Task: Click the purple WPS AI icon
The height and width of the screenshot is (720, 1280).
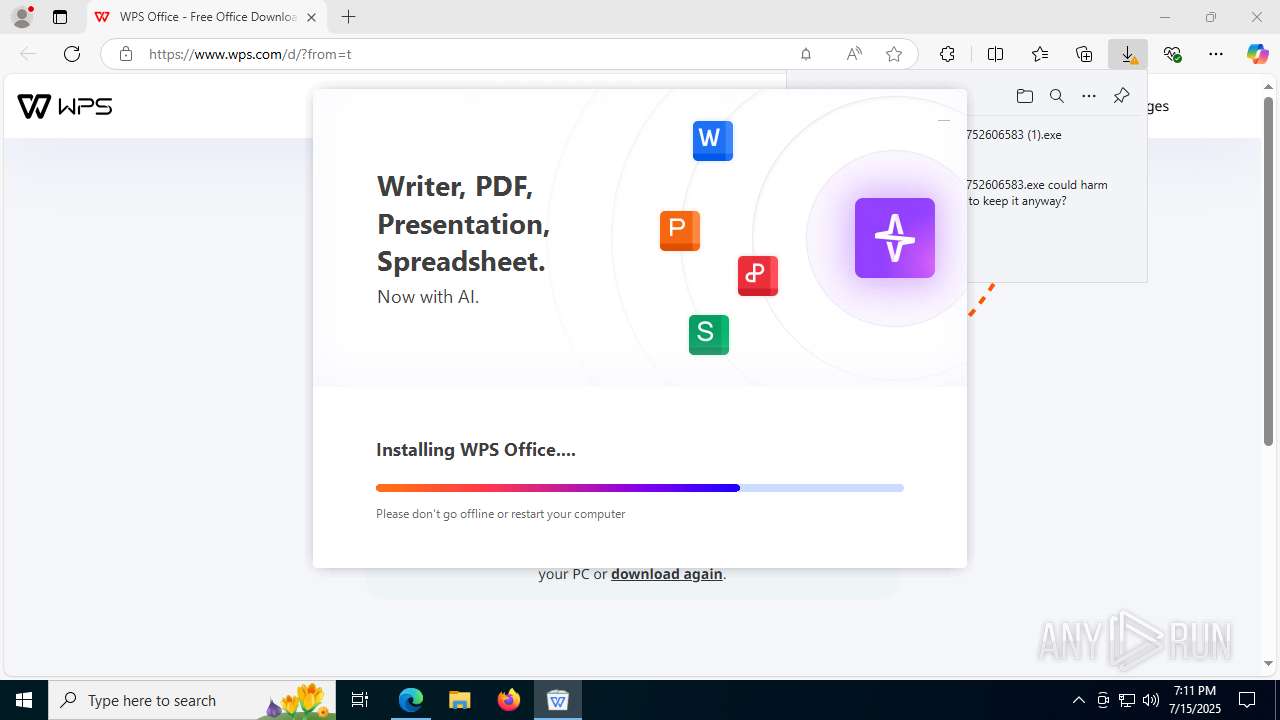Action: pos(894,238)
